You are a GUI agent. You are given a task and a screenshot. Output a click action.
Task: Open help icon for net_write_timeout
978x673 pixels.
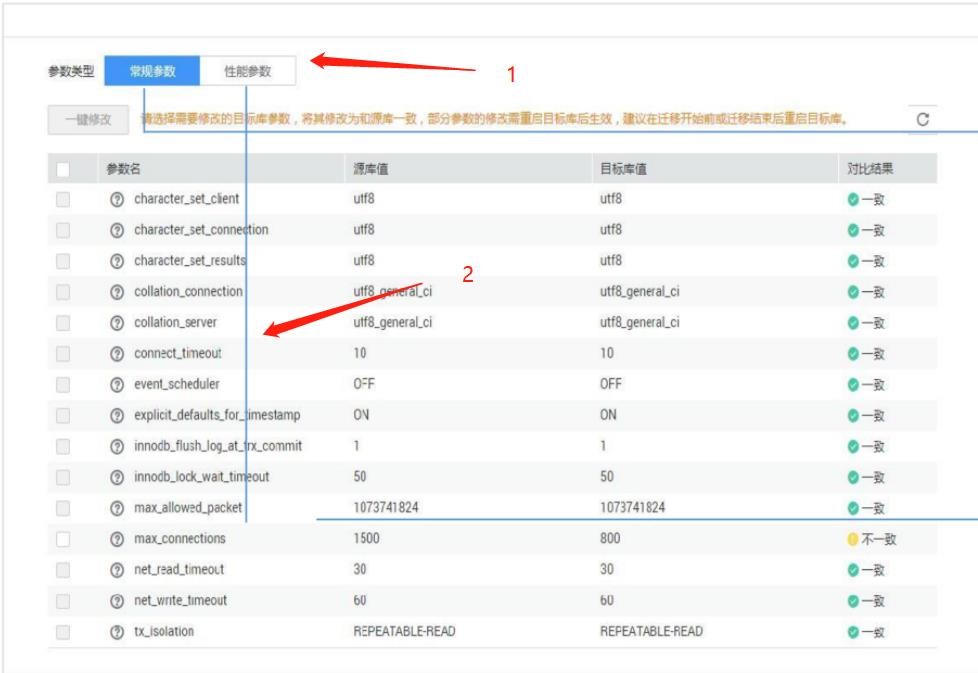point(117,601)
